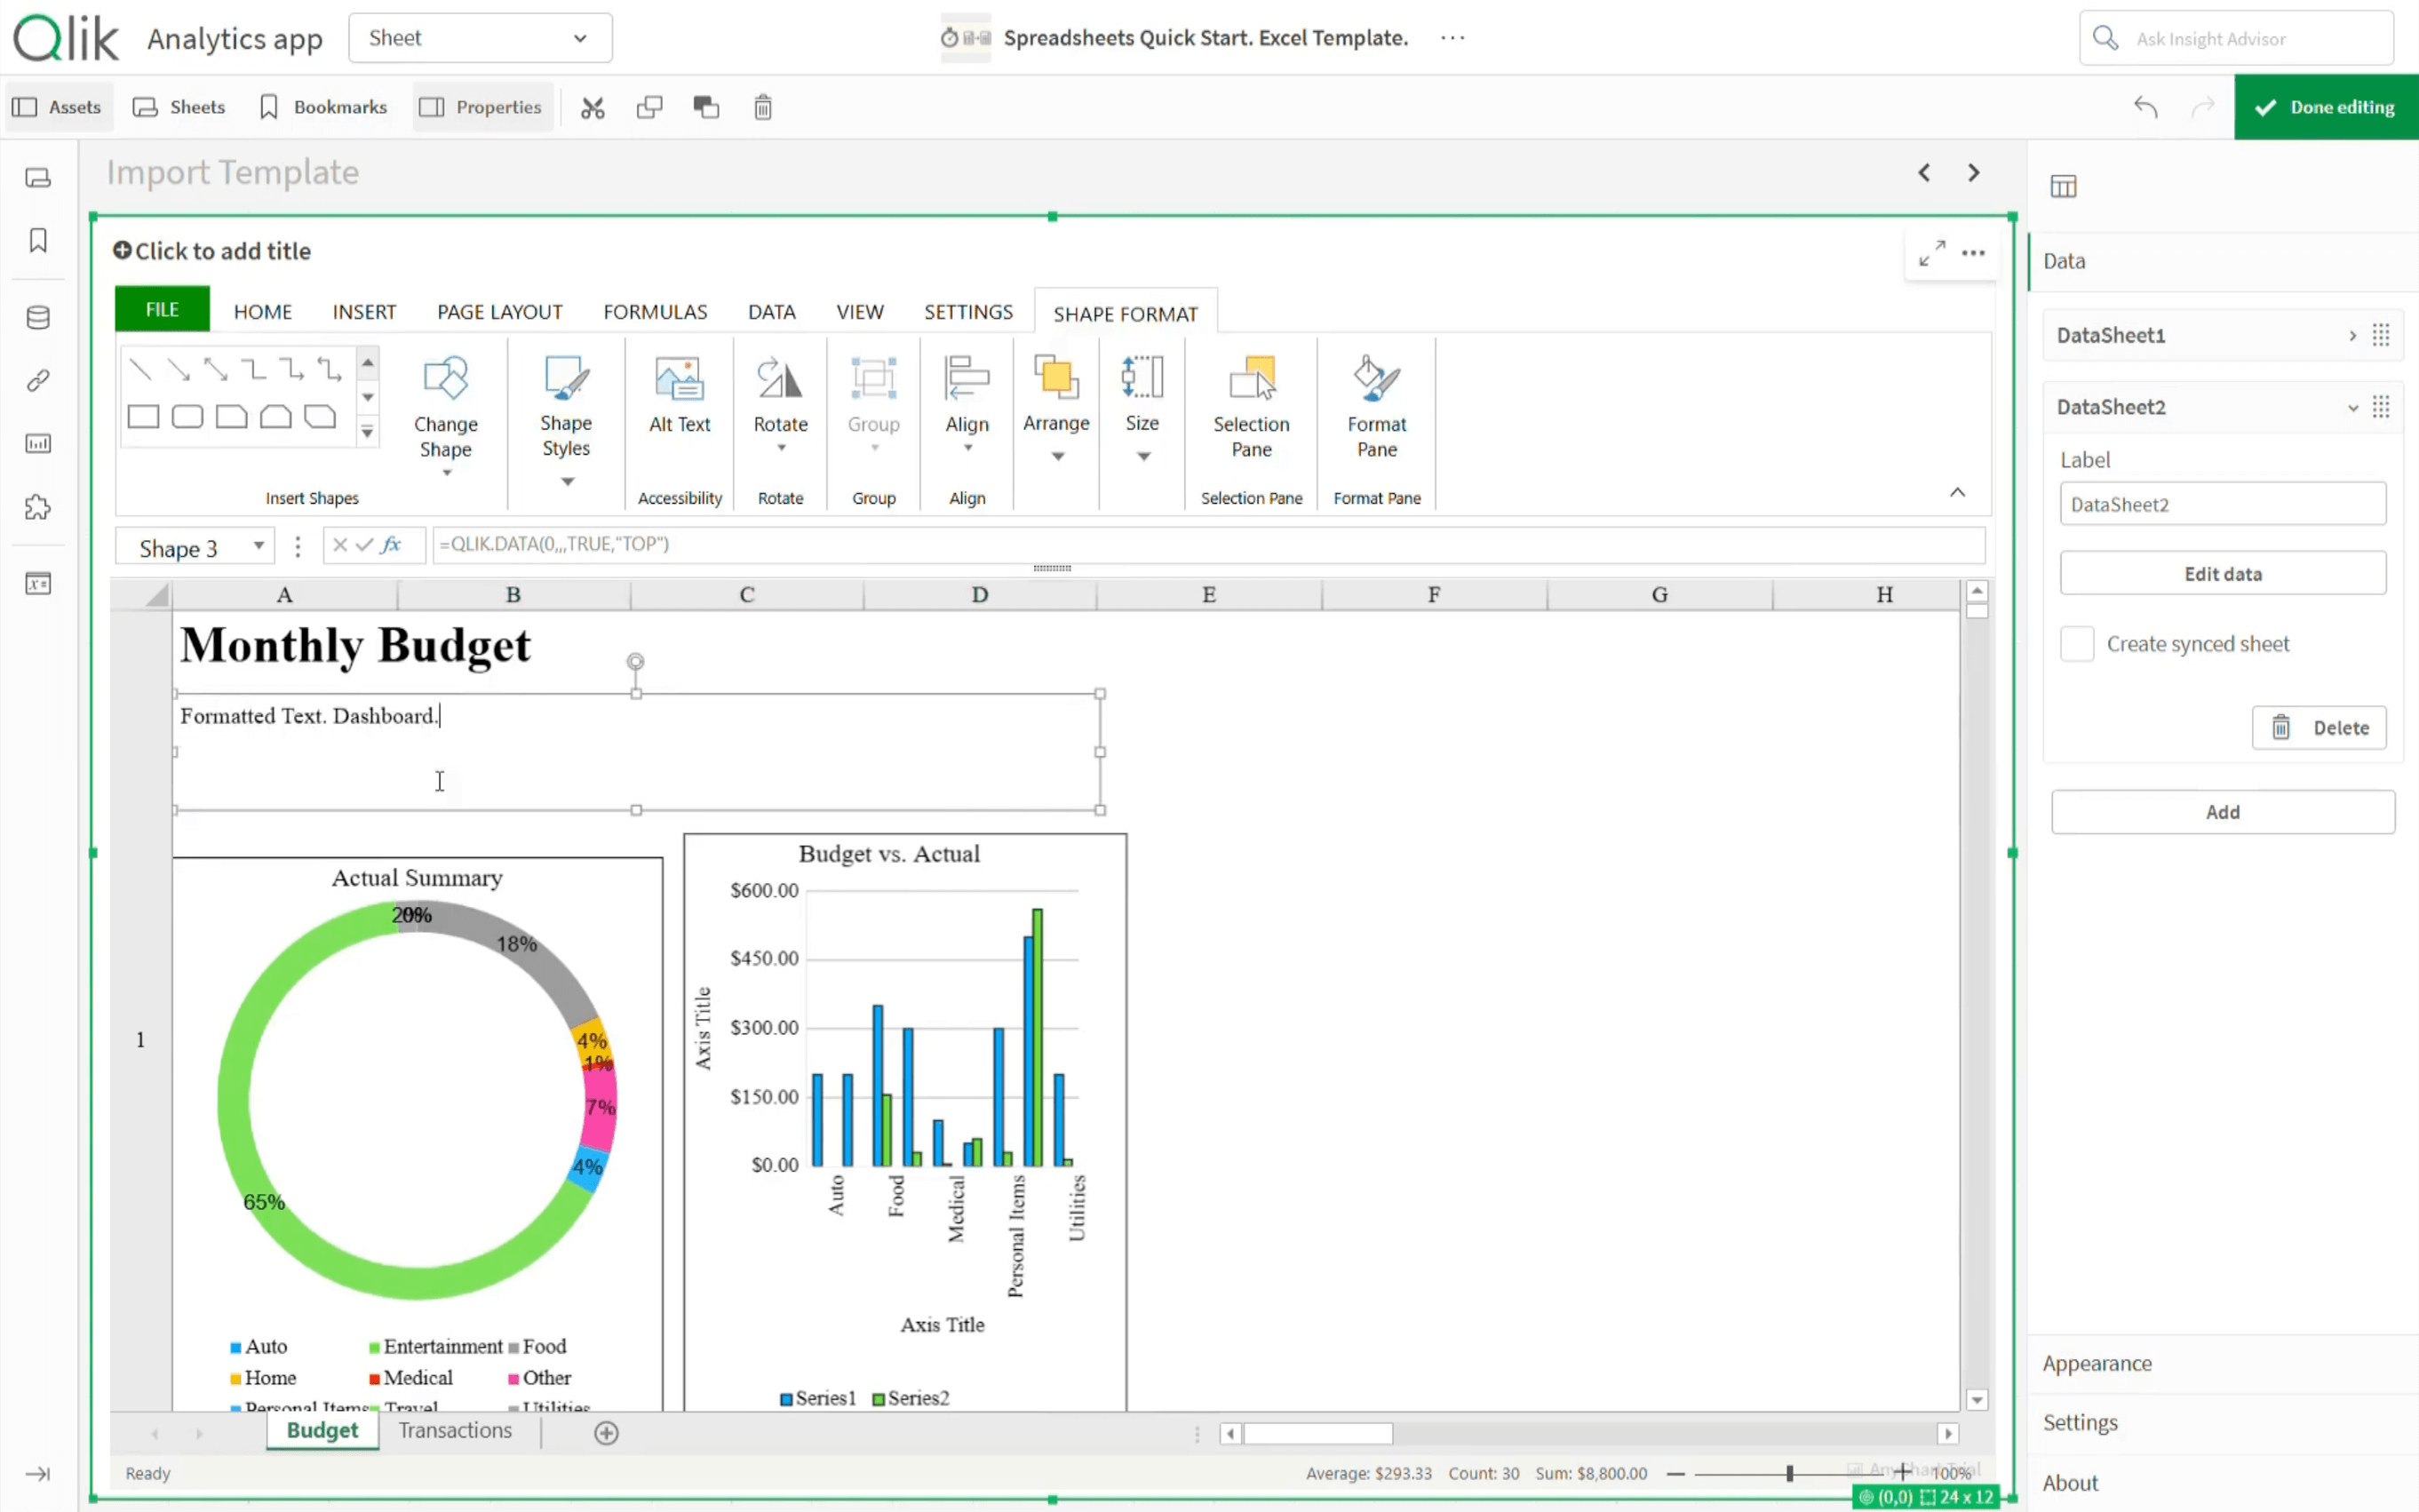Viewport: 2419px width, 1512px height.
Task: Click the fullscreen expand icon on object
Action: point(1931,253)
